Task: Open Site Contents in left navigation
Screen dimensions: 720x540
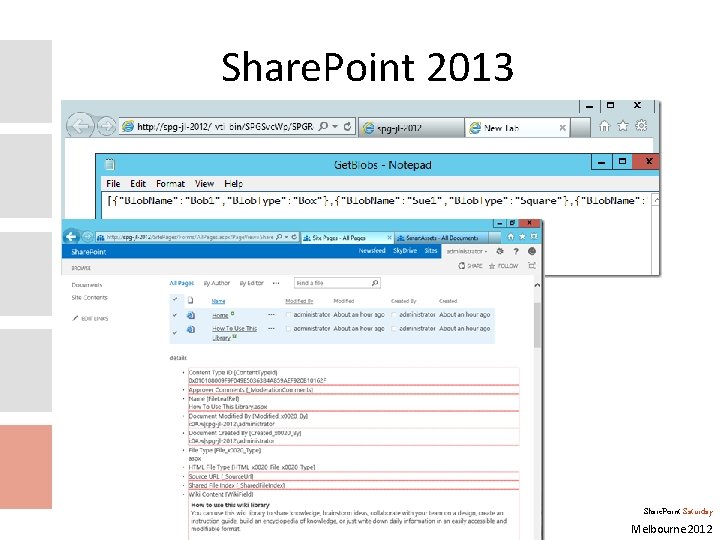Action: [x=90, y=298]
